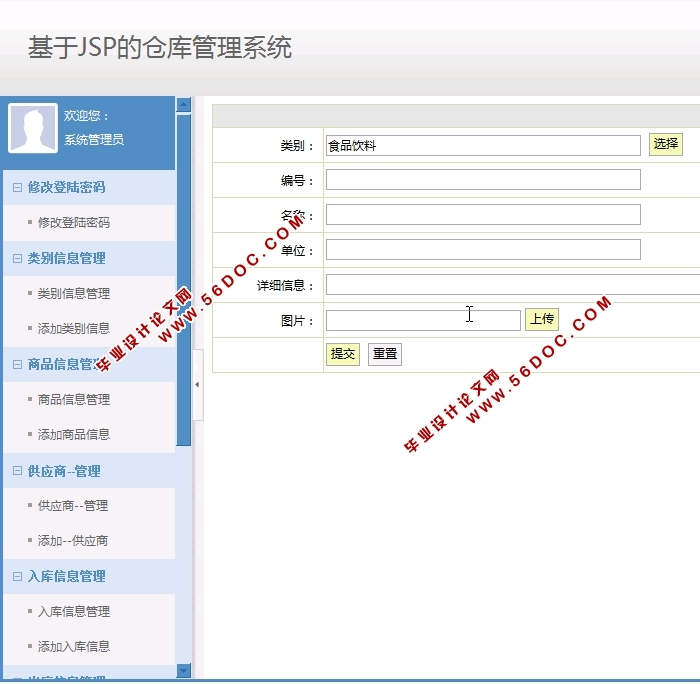Open 添加类别信息 menu item

(x=73, y=328)
